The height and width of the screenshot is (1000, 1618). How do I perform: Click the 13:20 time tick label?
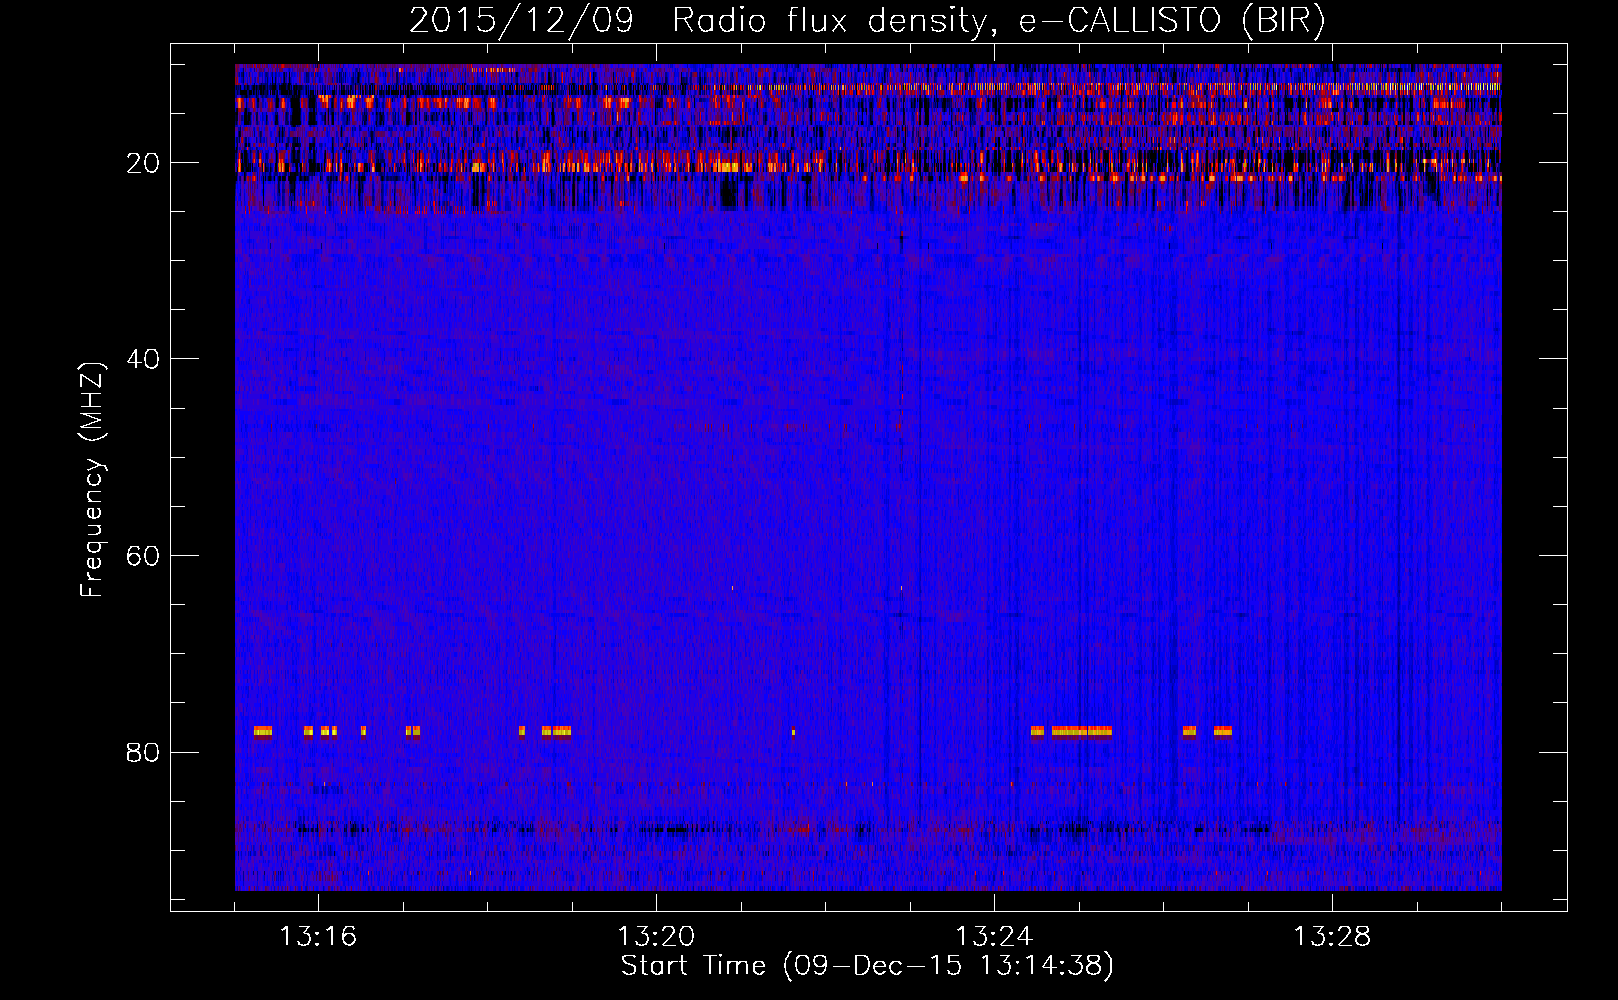(656, 937)
